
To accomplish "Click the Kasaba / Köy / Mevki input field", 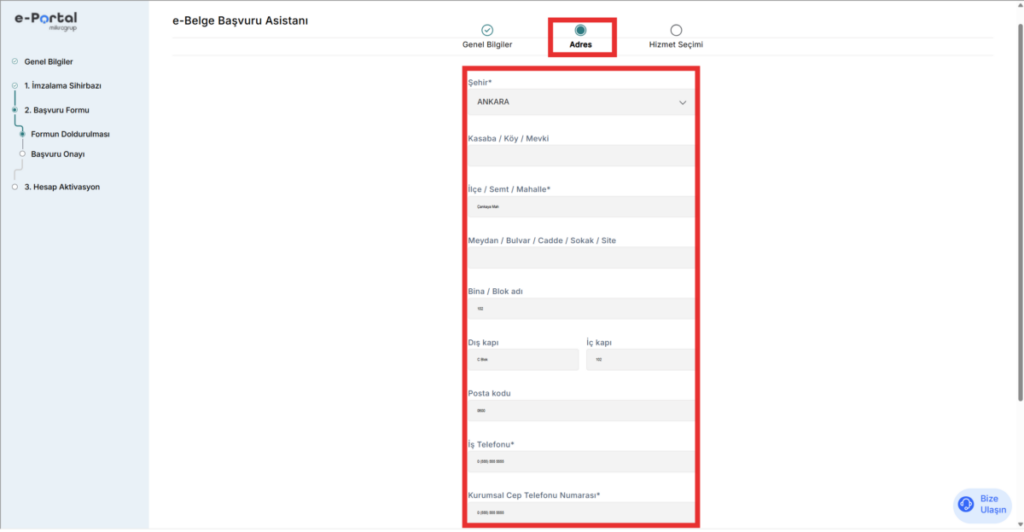I will [x=581, y=155].
